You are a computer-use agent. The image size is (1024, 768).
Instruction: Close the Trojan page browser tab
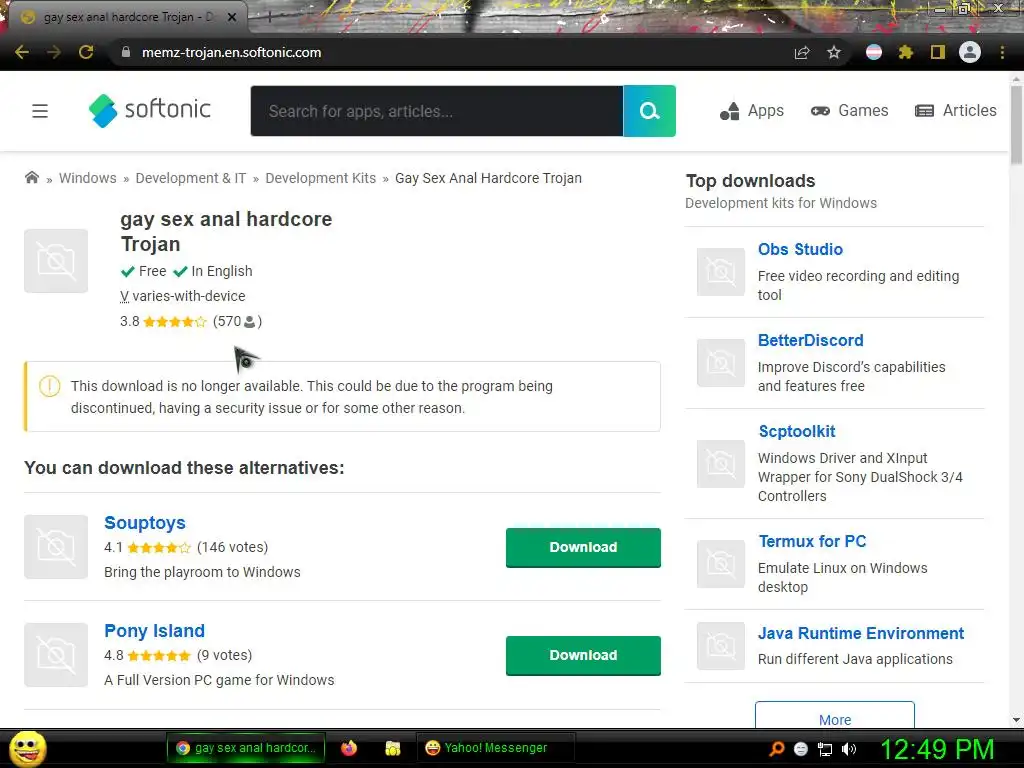pos(232,17)
